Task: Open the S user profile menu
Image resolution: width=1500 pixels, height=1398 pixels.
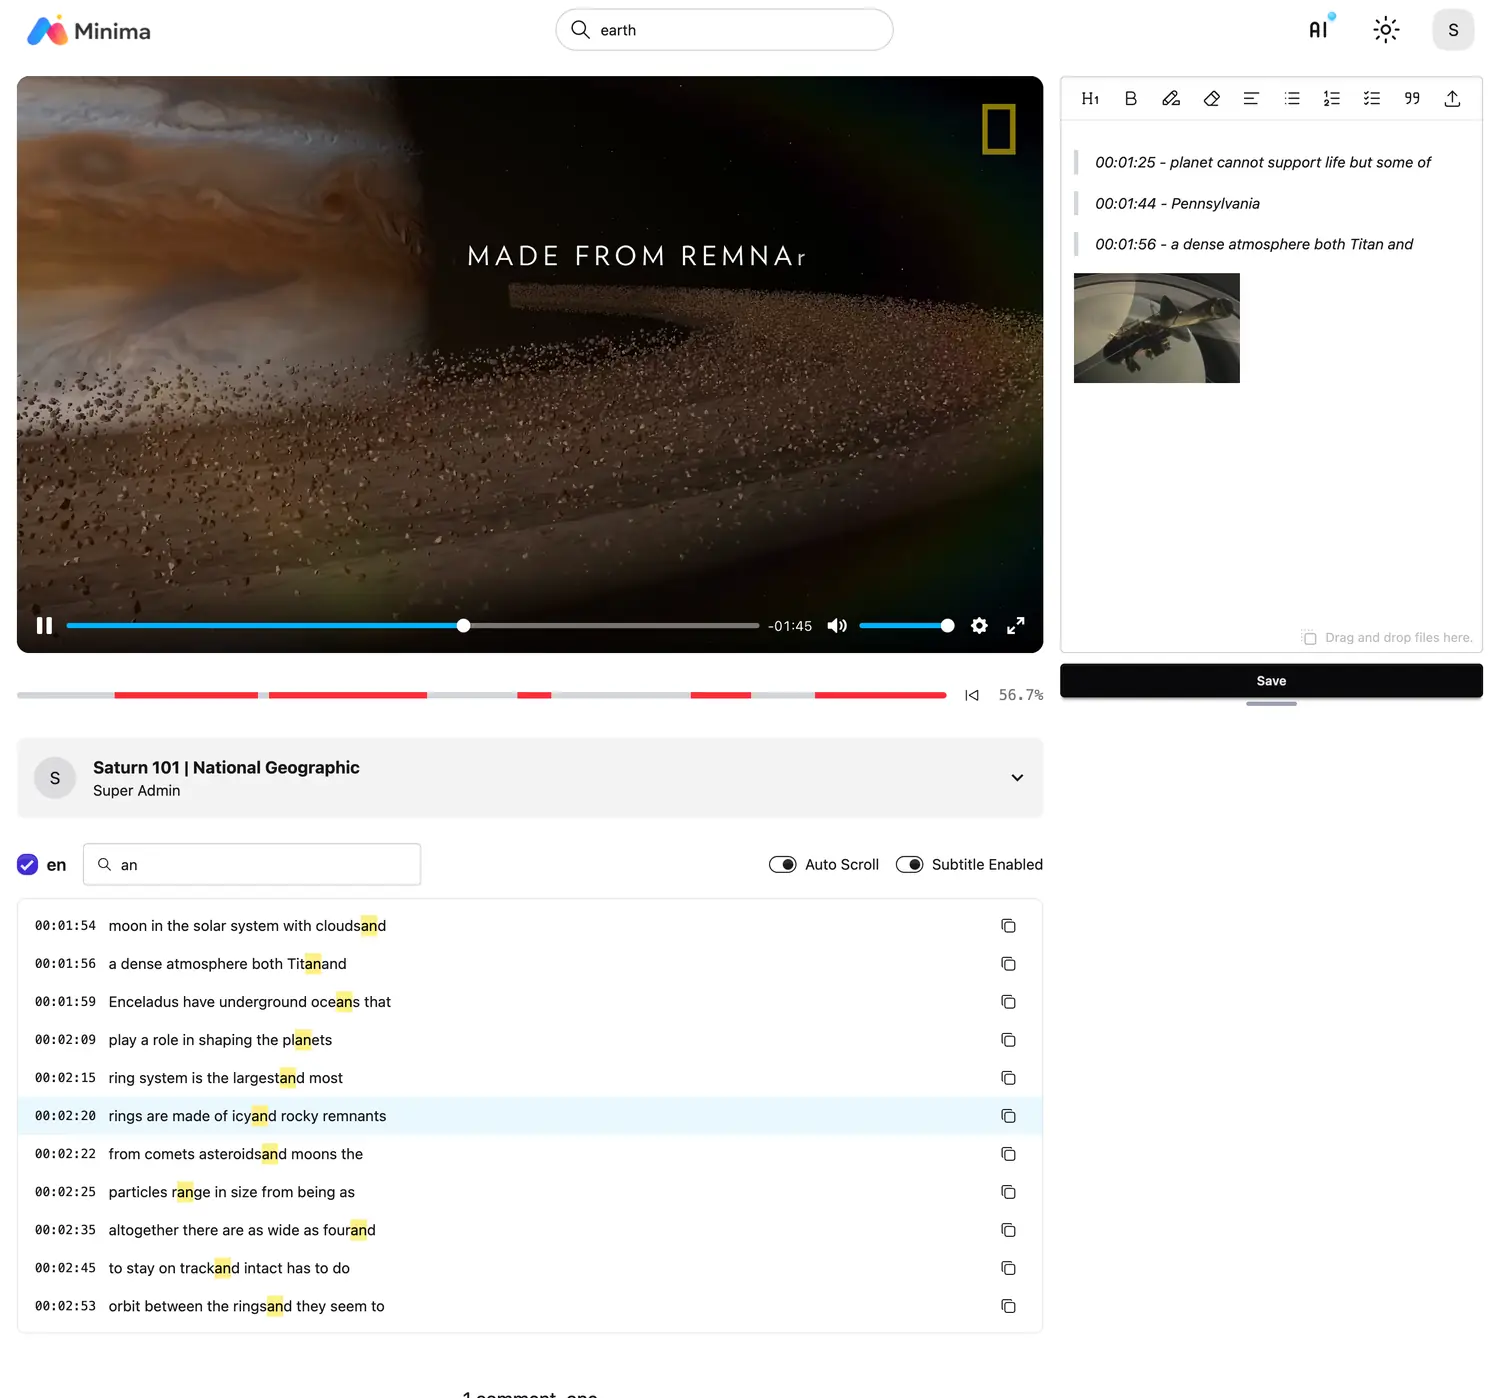Action: pyautogui.click(x=1452, y=30)
